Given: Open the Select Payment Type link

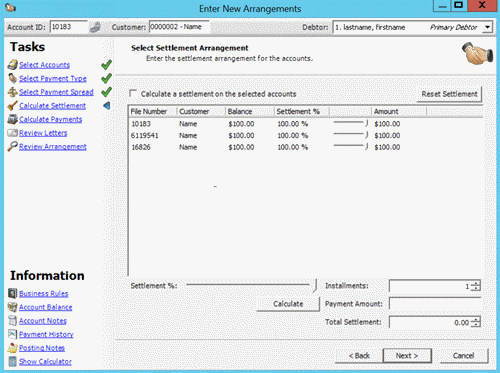Looking at the screenshot, I should (x=53, y=79).
